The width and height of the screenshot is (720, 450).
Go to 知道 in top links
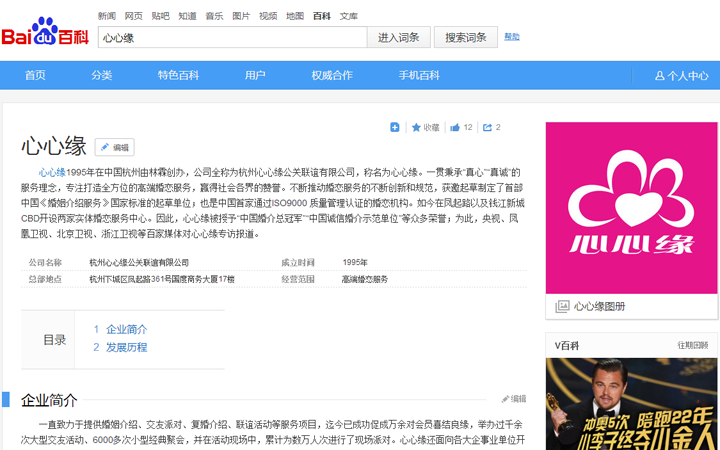187,16
